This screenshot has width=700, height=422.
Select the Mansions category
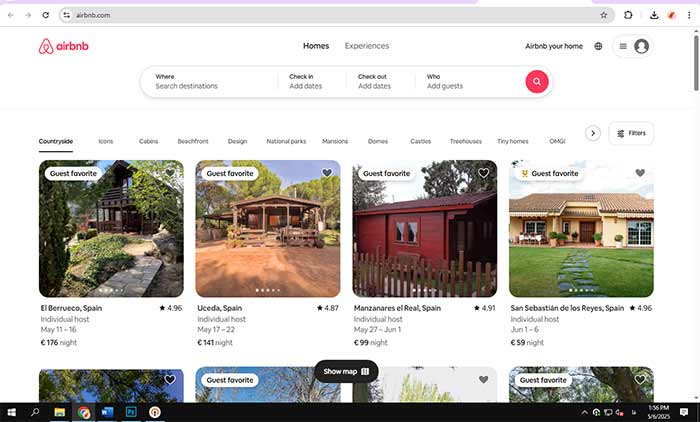pyautogui.click(x=335, y=141)
